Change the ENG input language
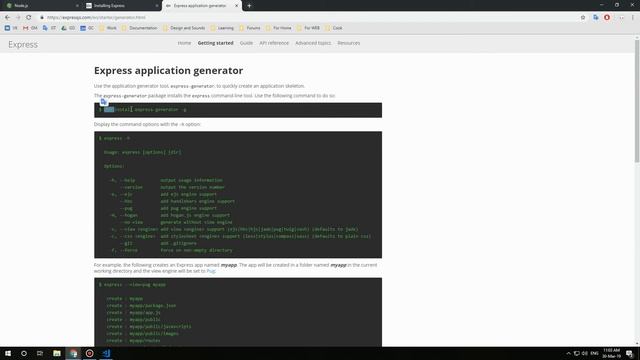 pyautogui.click(x=594, y=353)
